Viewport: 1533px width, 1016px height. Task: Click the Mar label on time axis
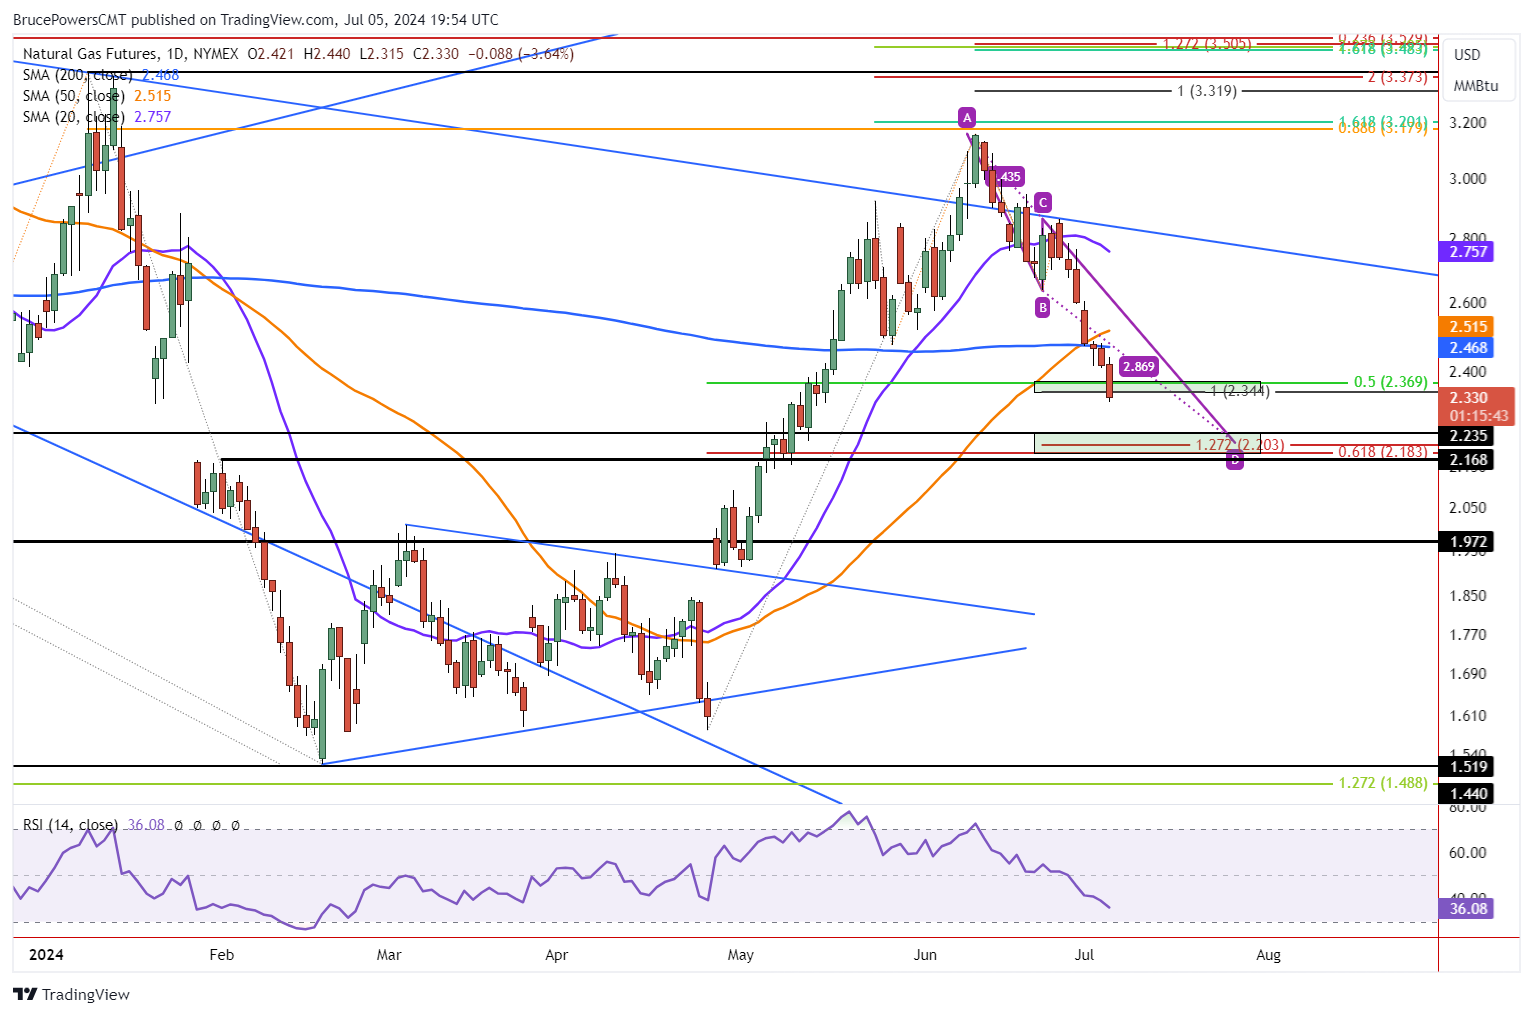point(389,955)
